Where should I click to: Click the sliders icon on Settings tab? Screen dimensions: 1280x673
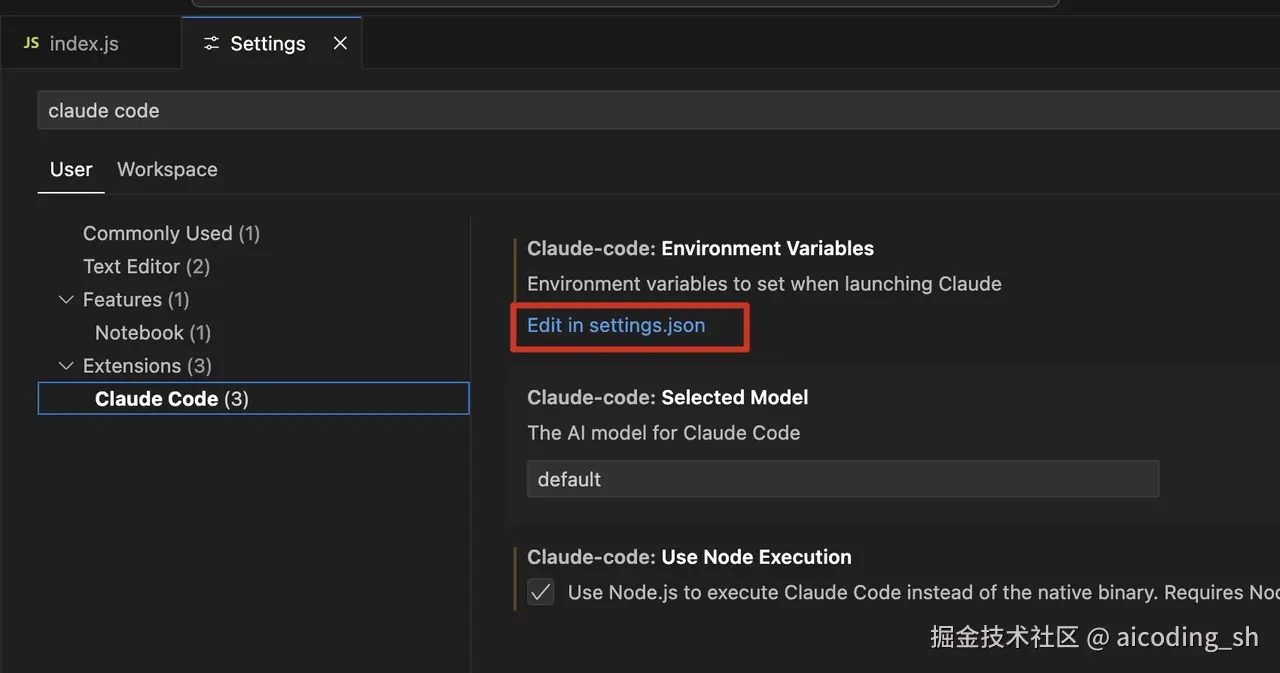[211, 43]
